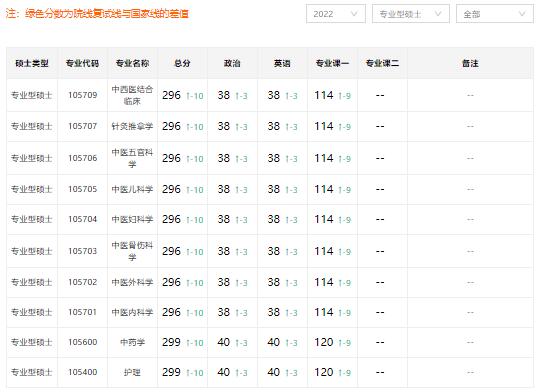540x392 pixels.
Task: Click the 备注 column header
Action: 470,63
